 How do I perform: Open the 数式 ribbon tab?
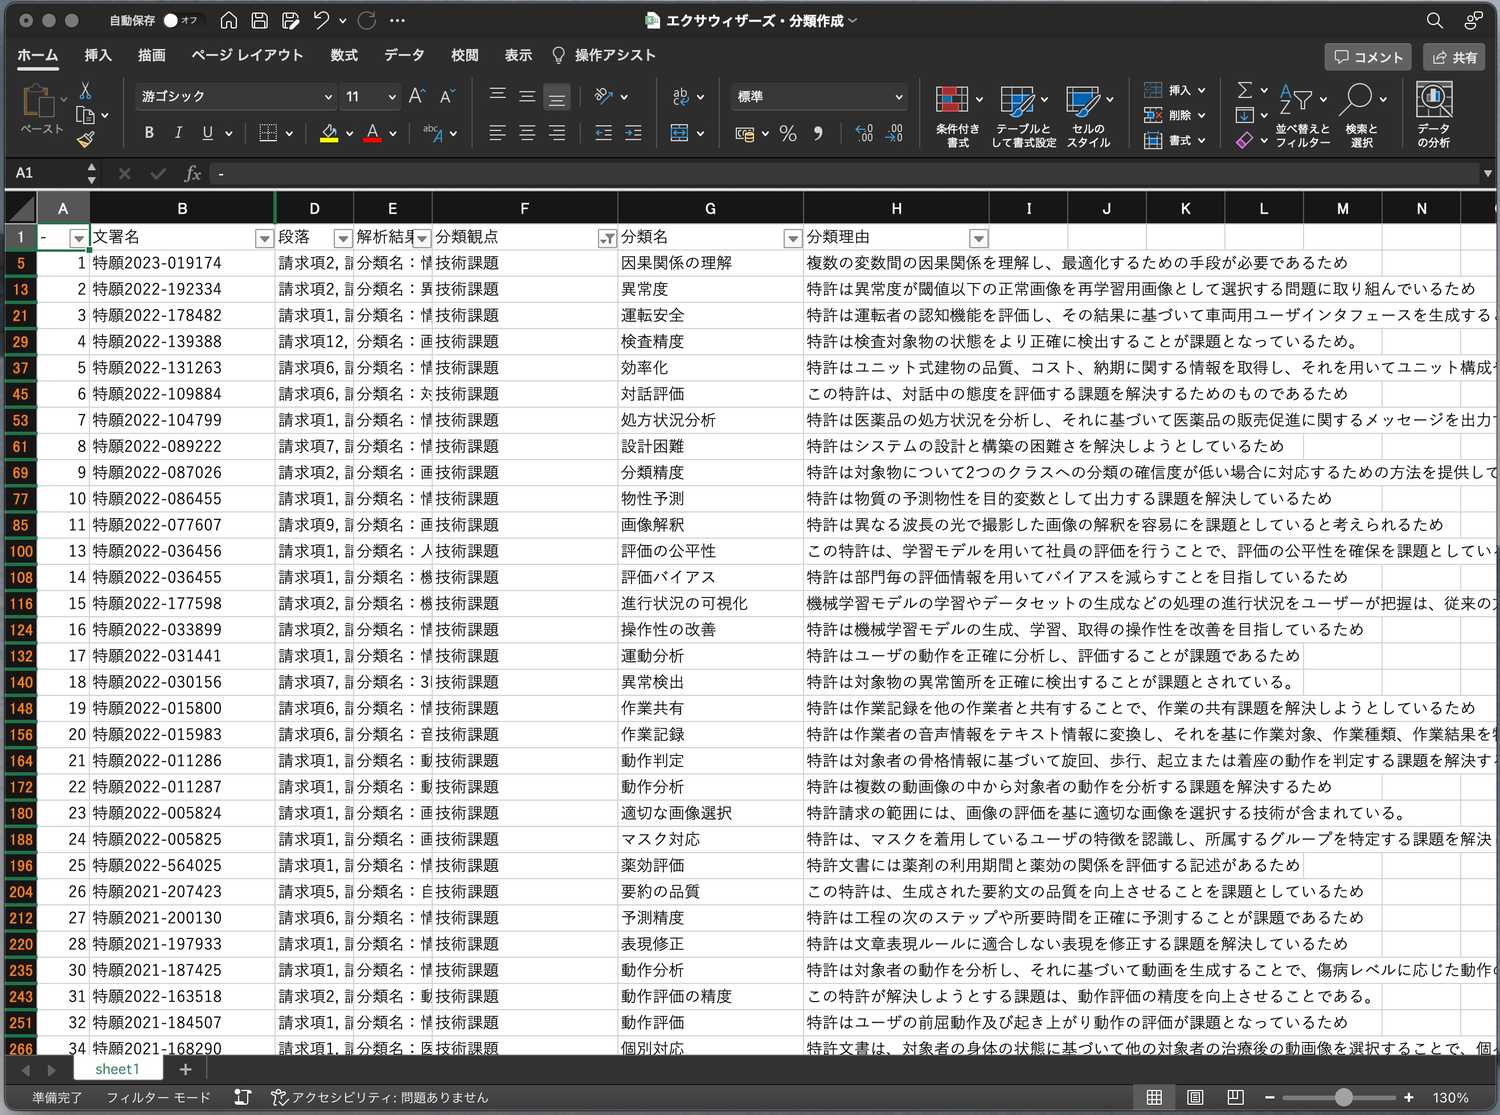point(344,55)
